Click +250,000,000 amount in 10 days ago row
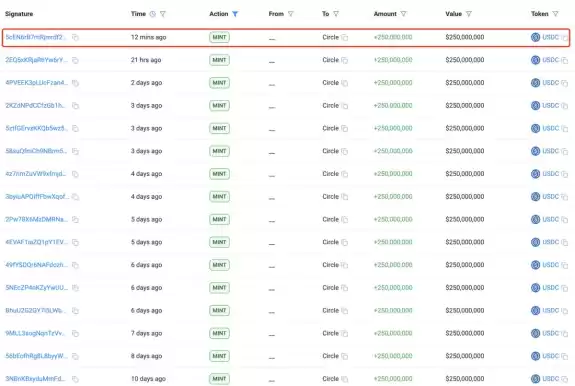Image resolution: width=575 pixels, height=386 pixels. (393, 378)
